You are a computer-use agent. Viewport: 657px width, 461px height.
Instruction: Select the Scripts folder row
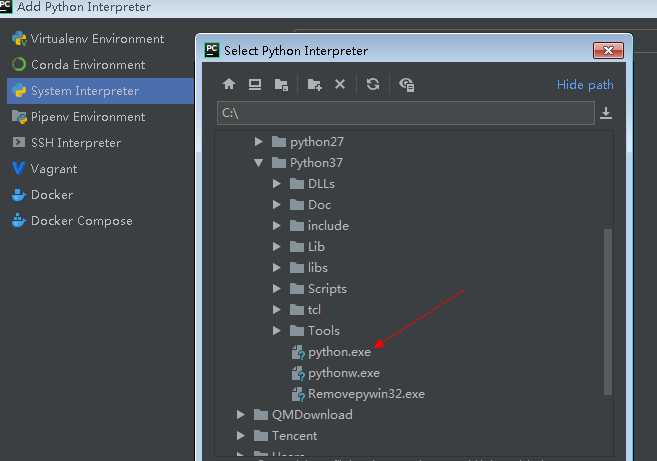[x=327, y=289]
